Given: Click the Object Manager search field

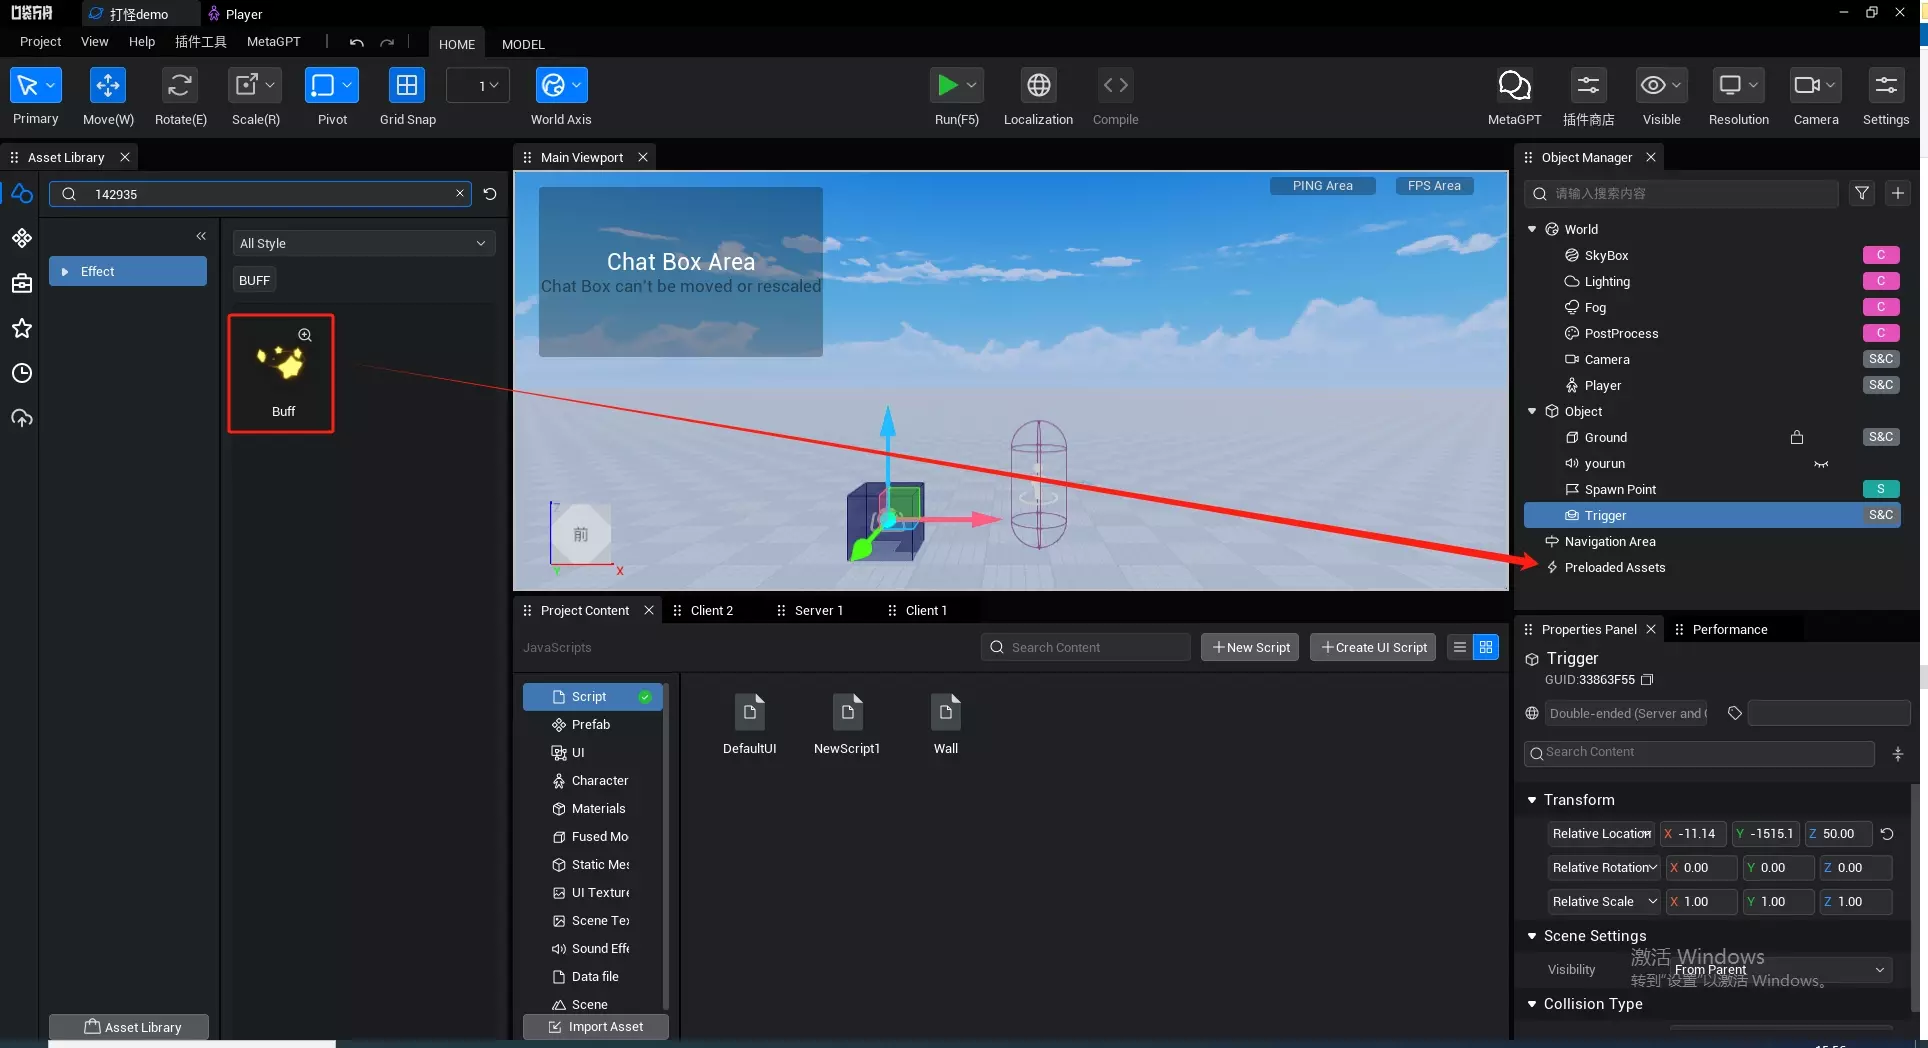Looking at the screenshot, I should pos(1681,194).
